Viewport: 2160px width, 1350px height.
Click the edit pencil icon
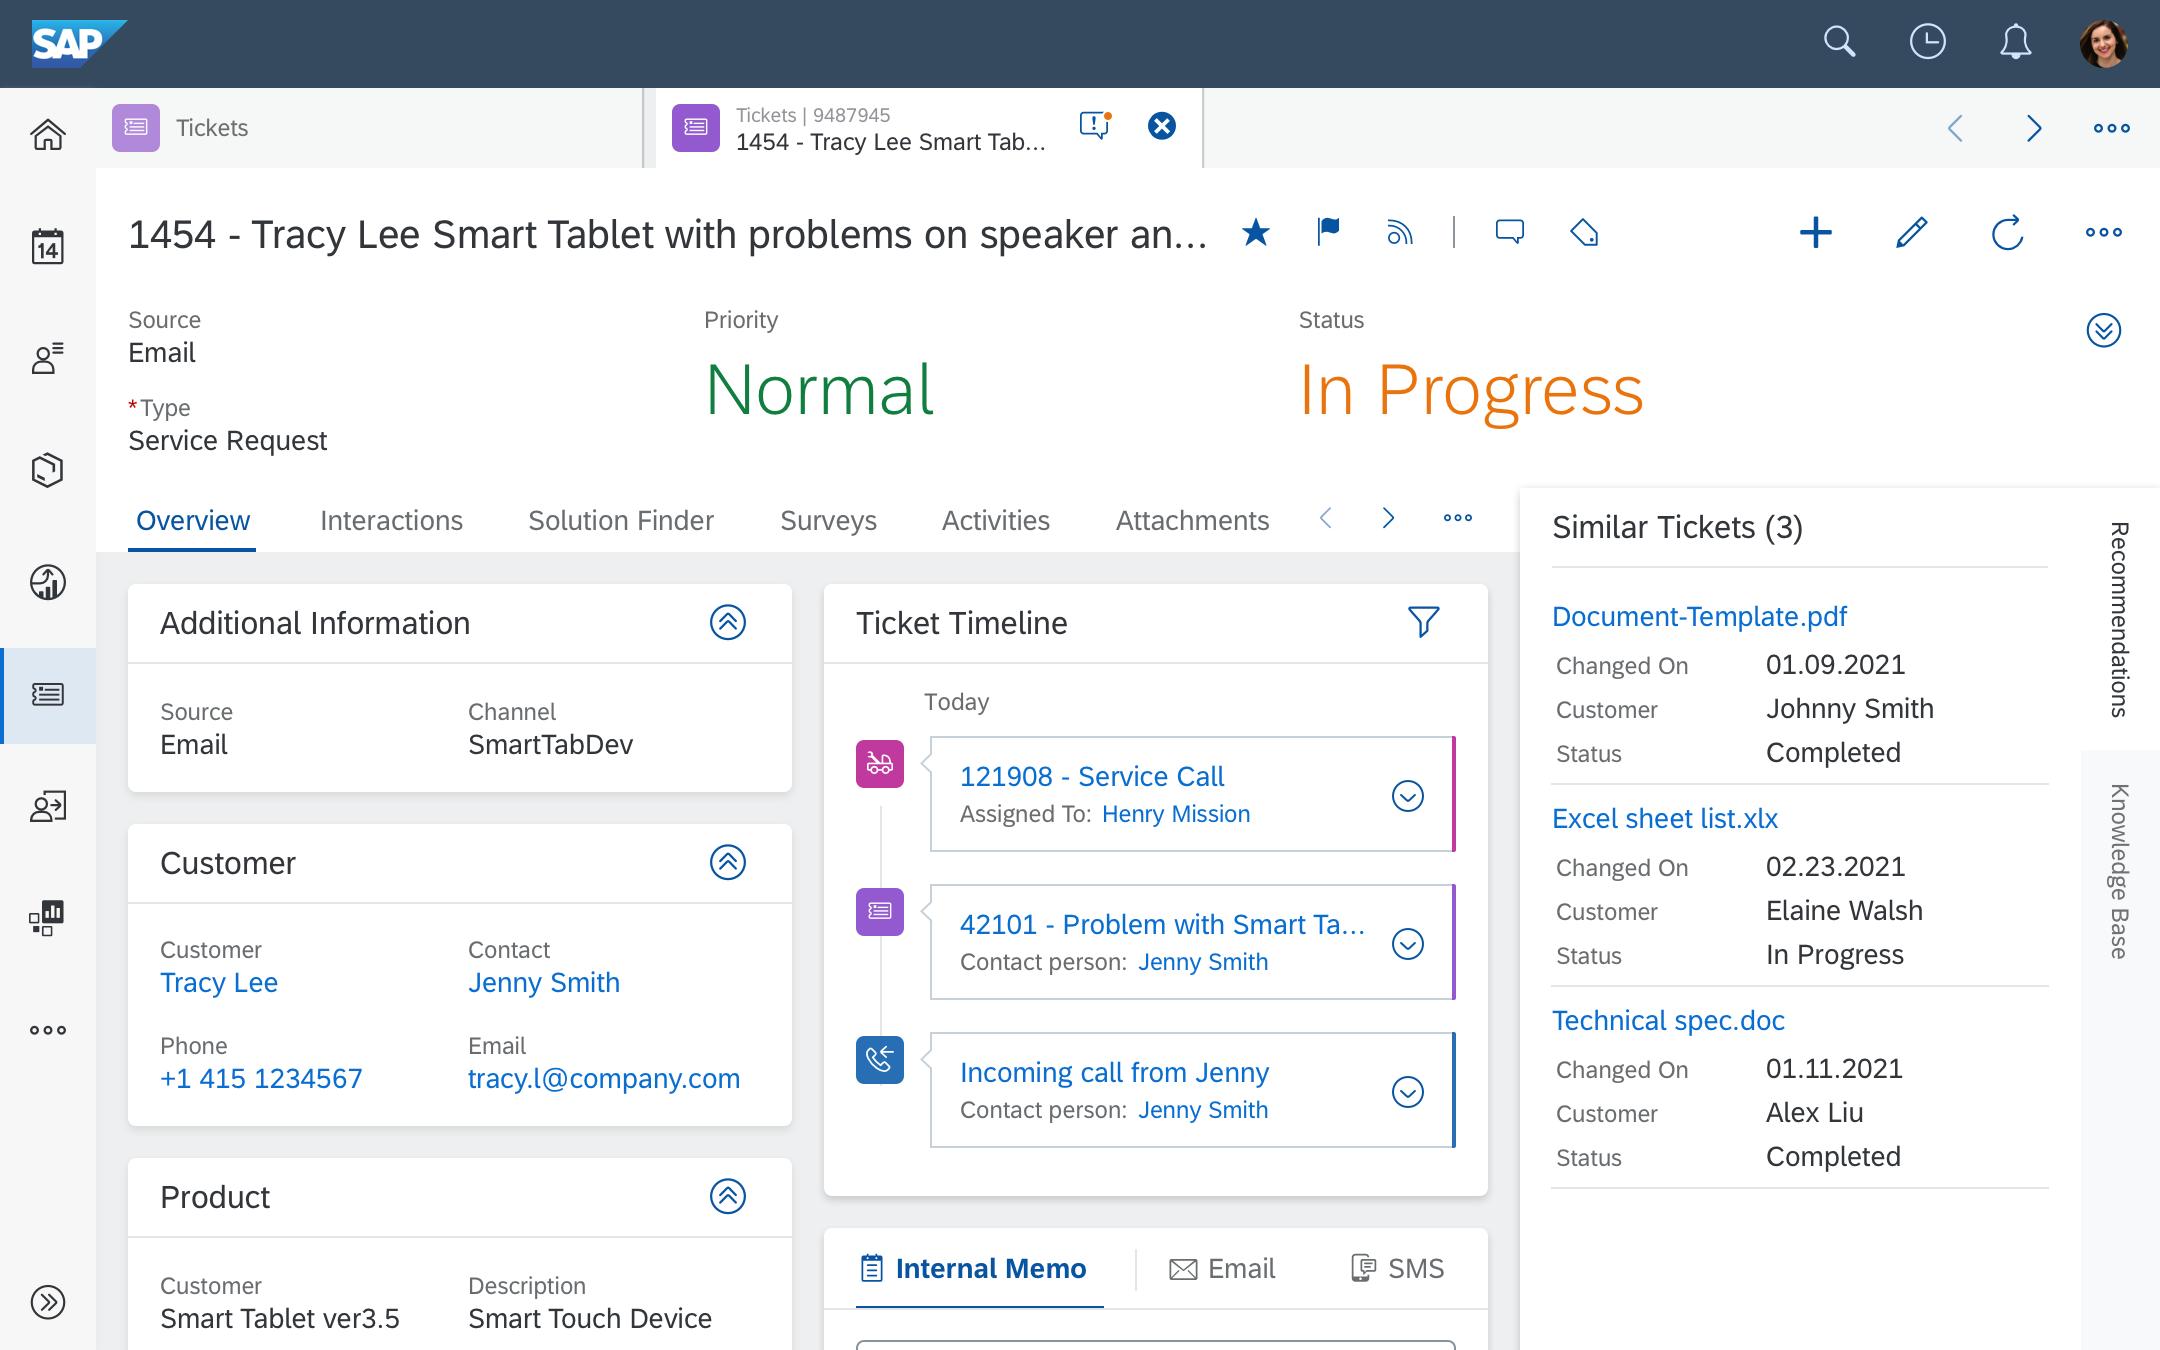pyautogui.click(x=1911, y=233)
